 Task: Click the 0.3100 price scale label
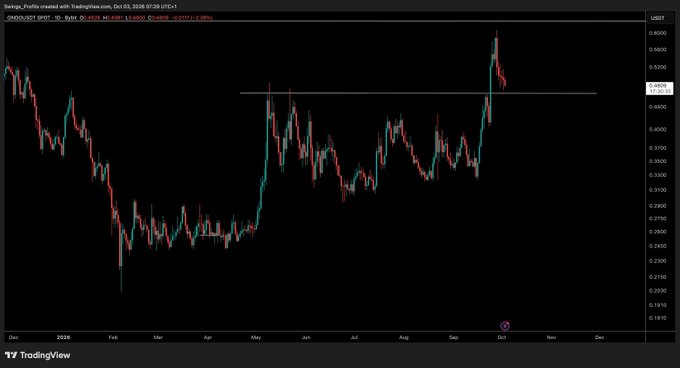point(657,190)
